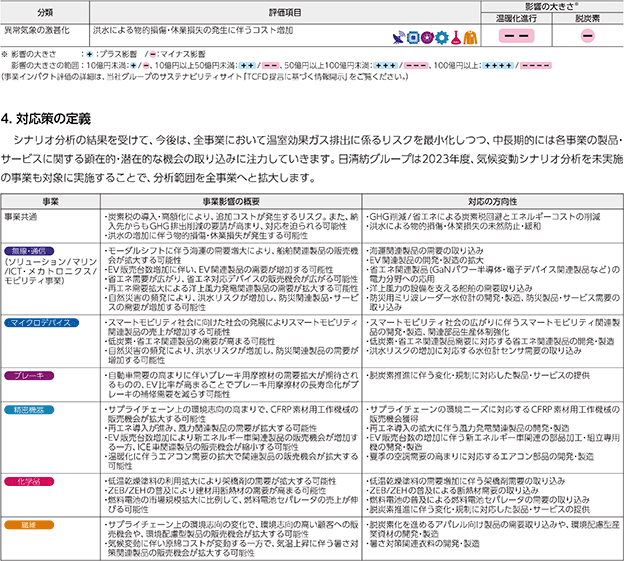
Task: Click the 温暖化に伴うエアコン需要の拡大 bullet
Action: pos(231,461)
